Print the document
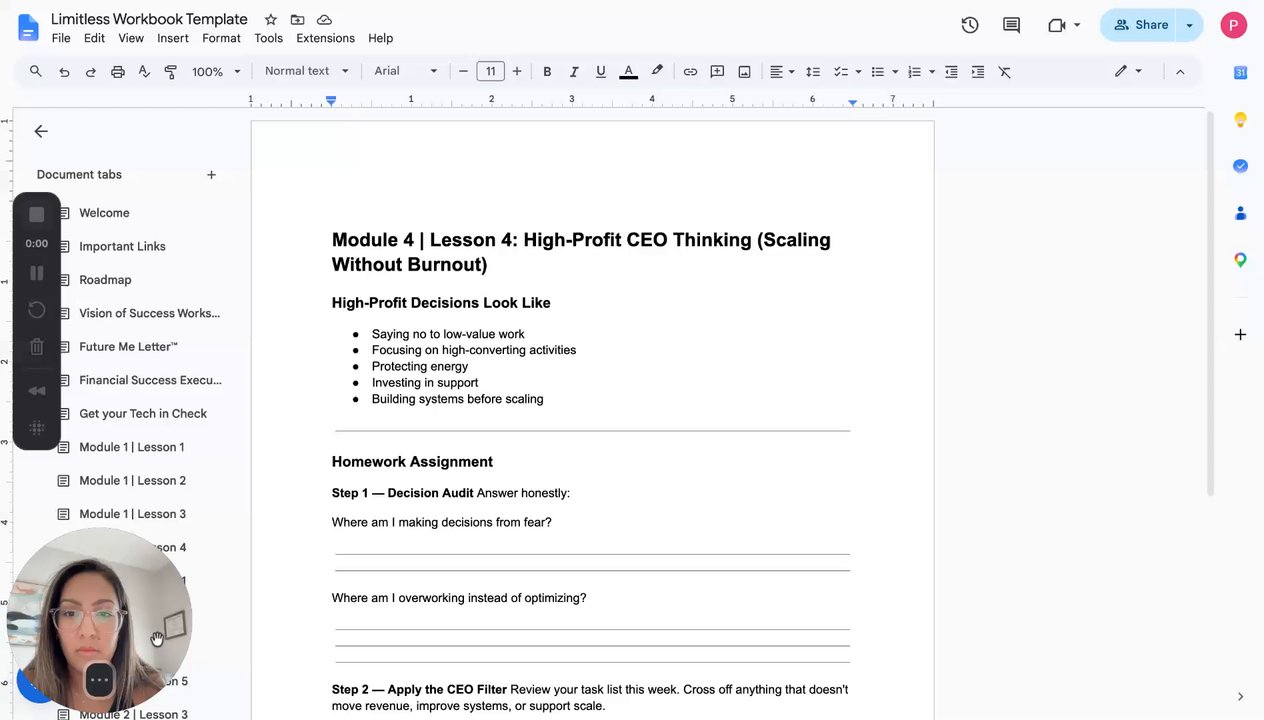1264x720 pixels. pyautogui.click(x=117, y=71)
